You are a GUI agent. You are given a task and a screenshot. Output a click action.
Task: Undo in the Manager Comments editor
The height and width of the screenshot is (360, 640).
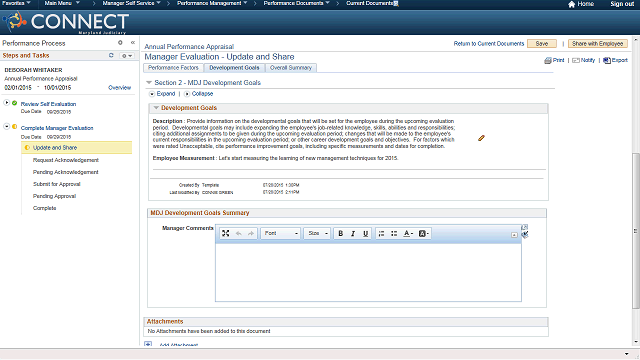point(239,233)
